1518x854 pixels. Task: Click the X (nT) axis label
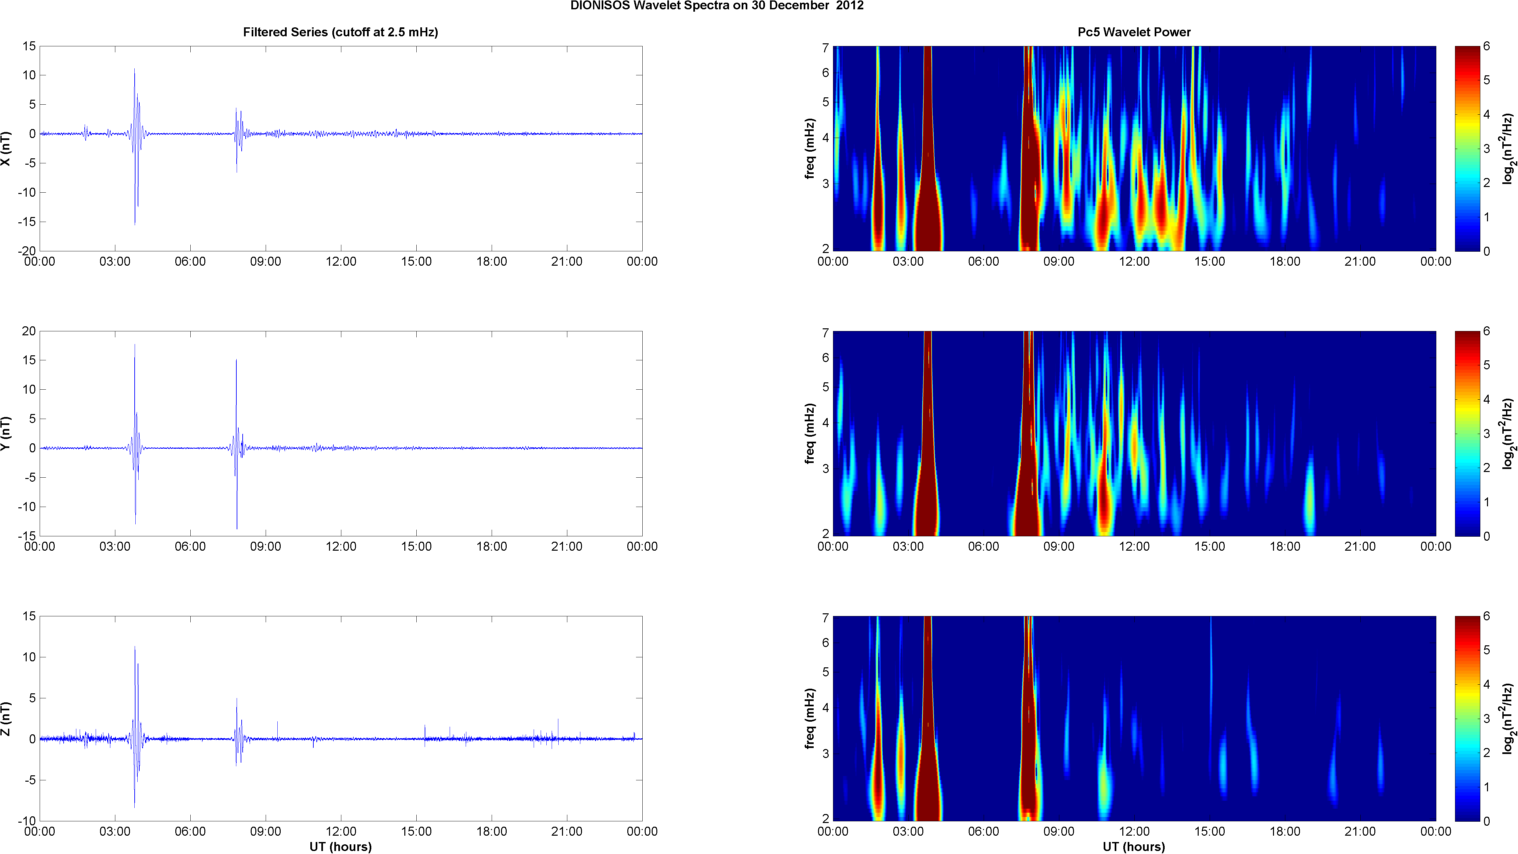[x=7, y=148]
